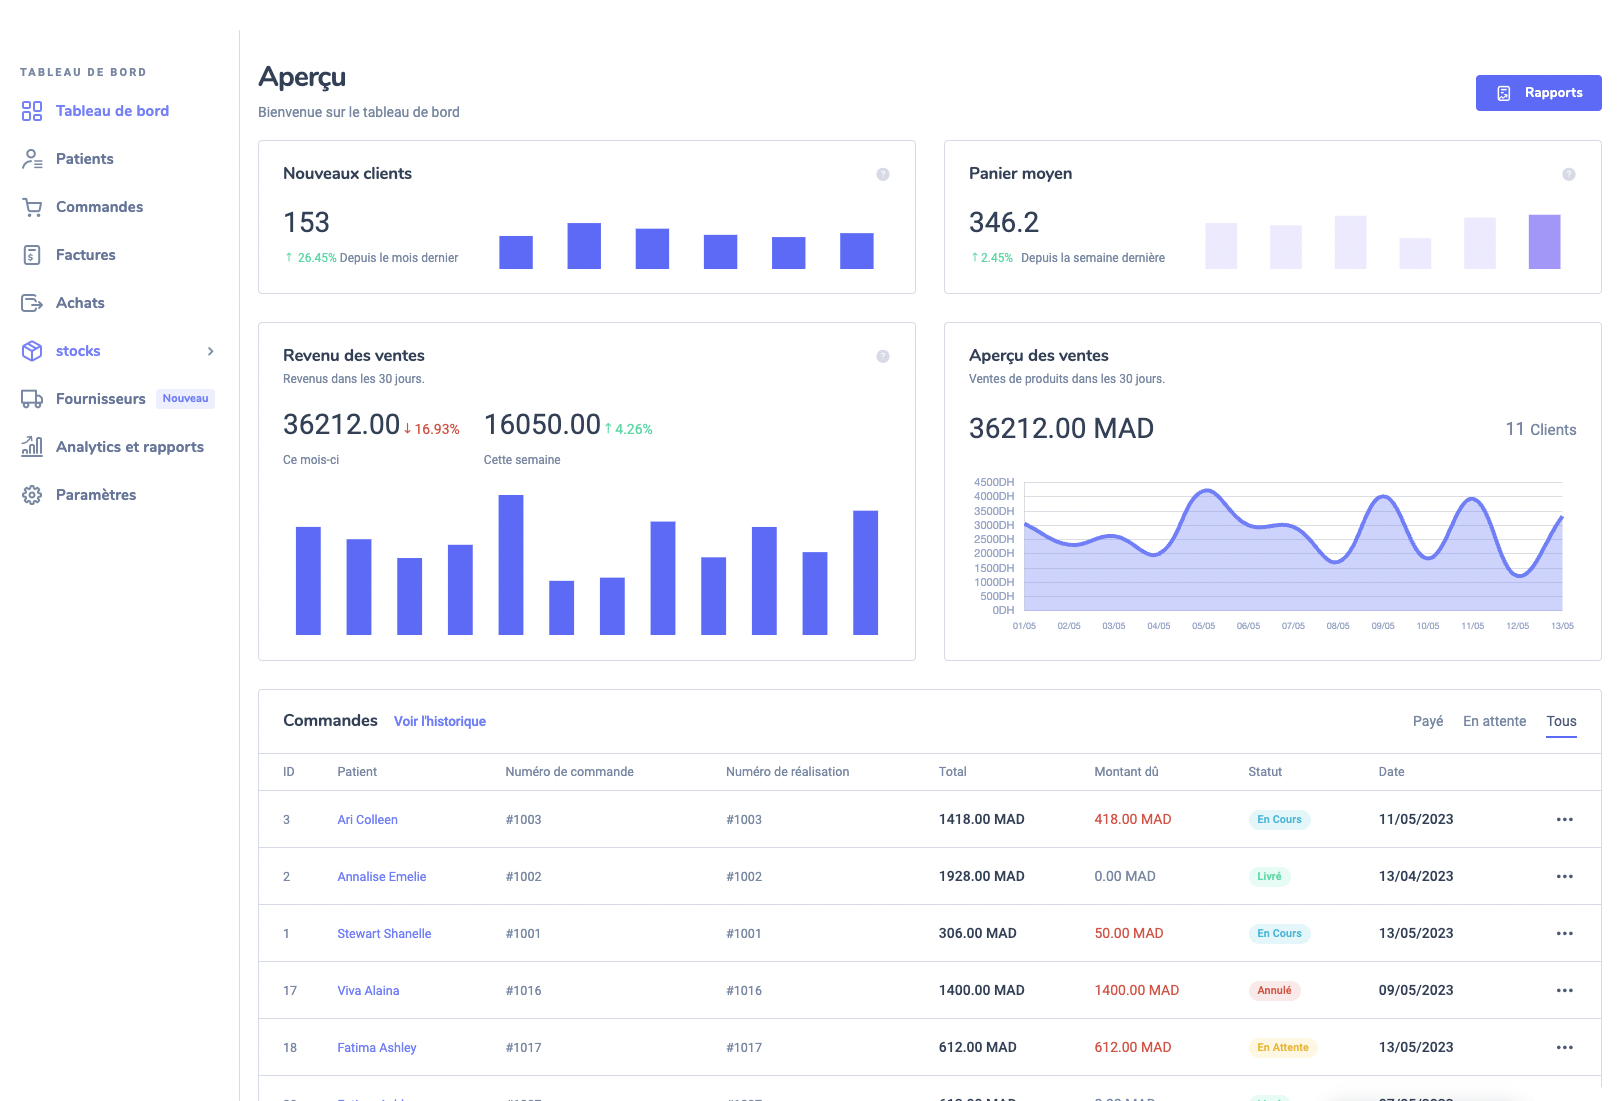Click the Analytics chart icon

click(32, 447)
